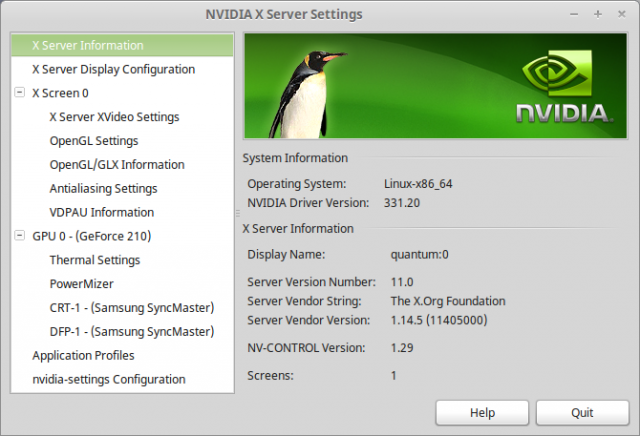The image size is (640, 436).
Task: Click the Help button
Action: tap(482, 412)
